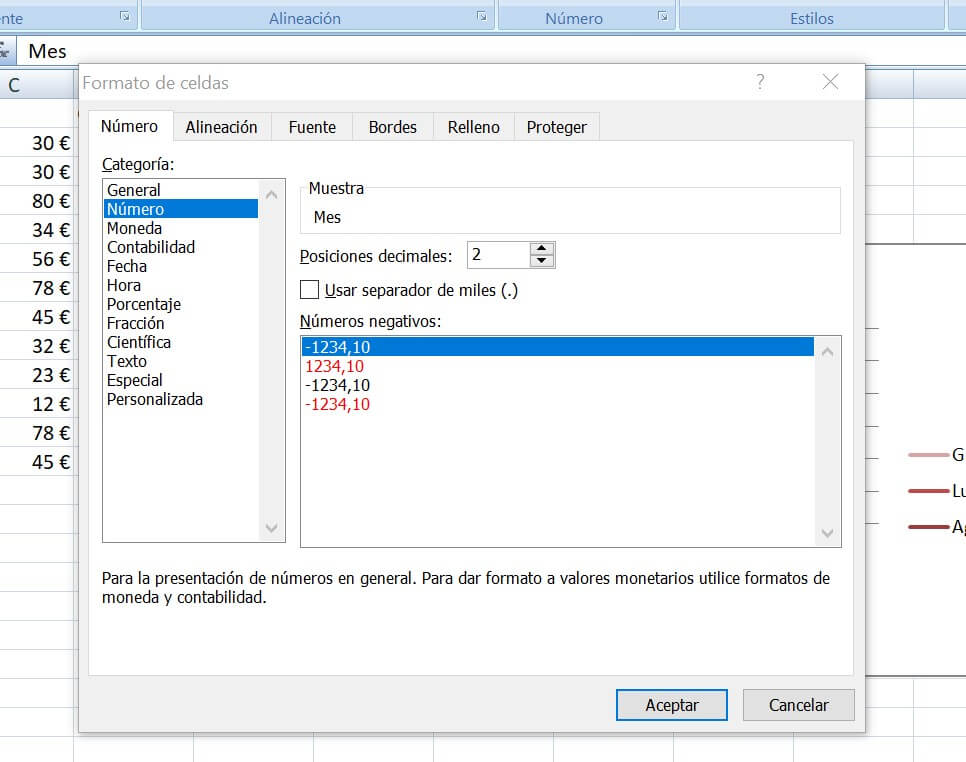Open the Relleno tab
Image resolution: width=966 pixels, height=762 pixels.
click(472, 126)
